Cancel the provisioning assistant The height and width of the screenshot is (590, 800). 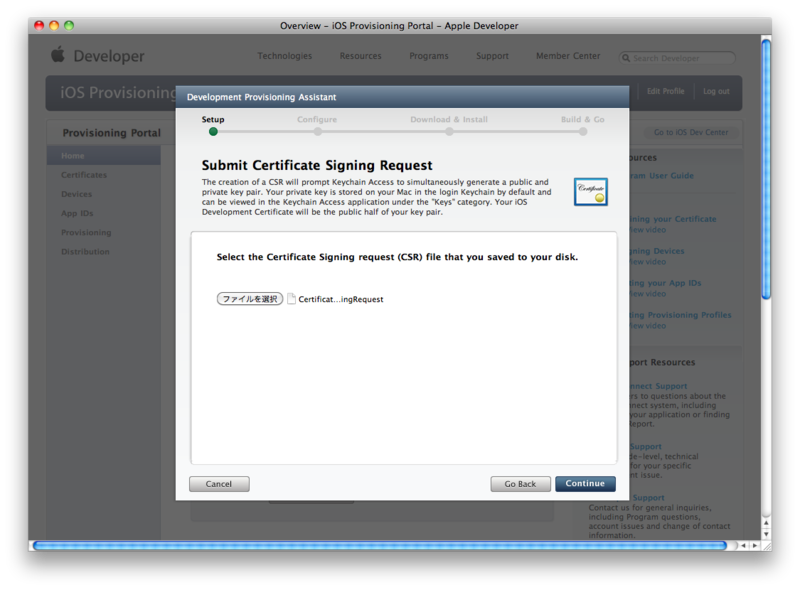coord(219,483)
